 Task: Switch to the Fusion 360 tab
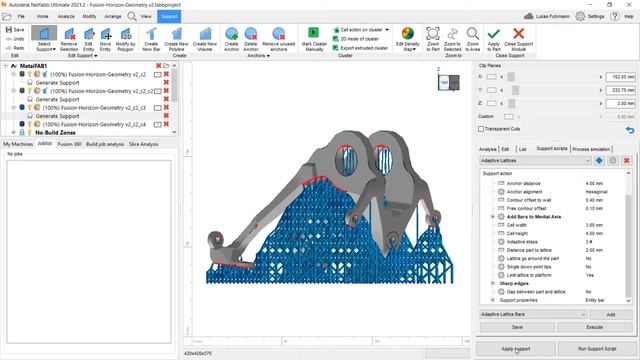pos(69,144)
